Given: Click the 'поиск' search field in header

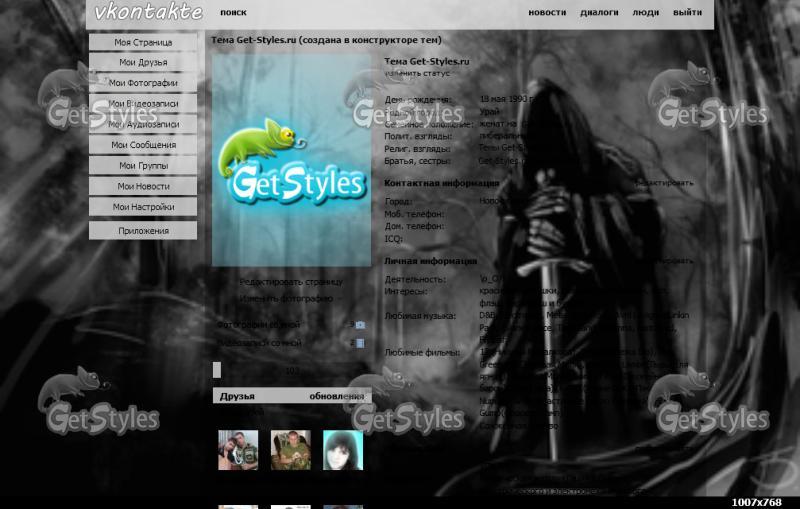Looking at the screenshot, I should point(233,13).
